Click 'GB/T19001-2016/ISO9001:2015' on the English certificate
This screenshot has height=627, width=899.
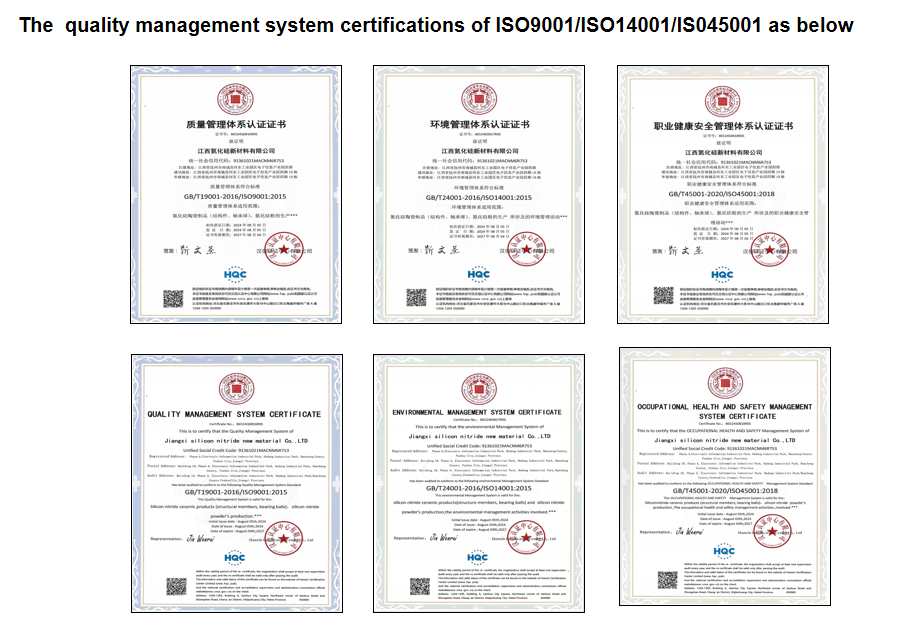tap(236, 492)
